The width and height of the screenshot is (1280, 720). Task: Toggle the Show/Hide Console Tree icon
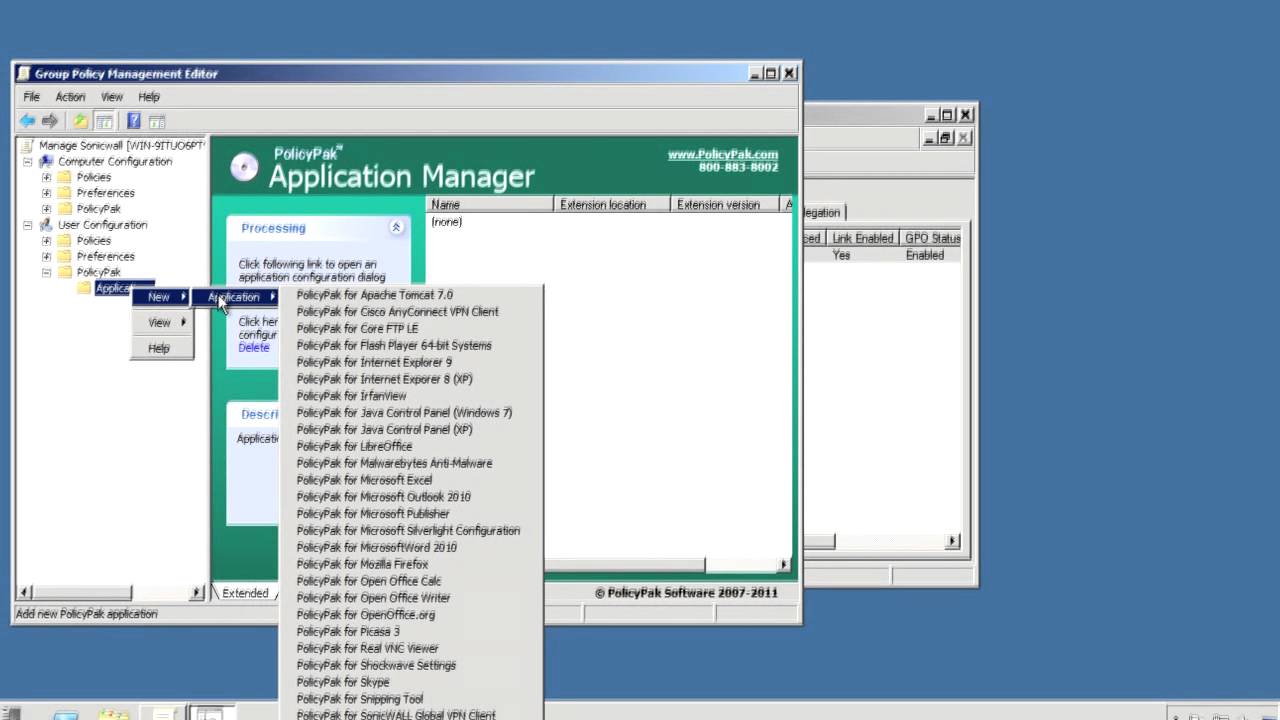tap(103, 121)
